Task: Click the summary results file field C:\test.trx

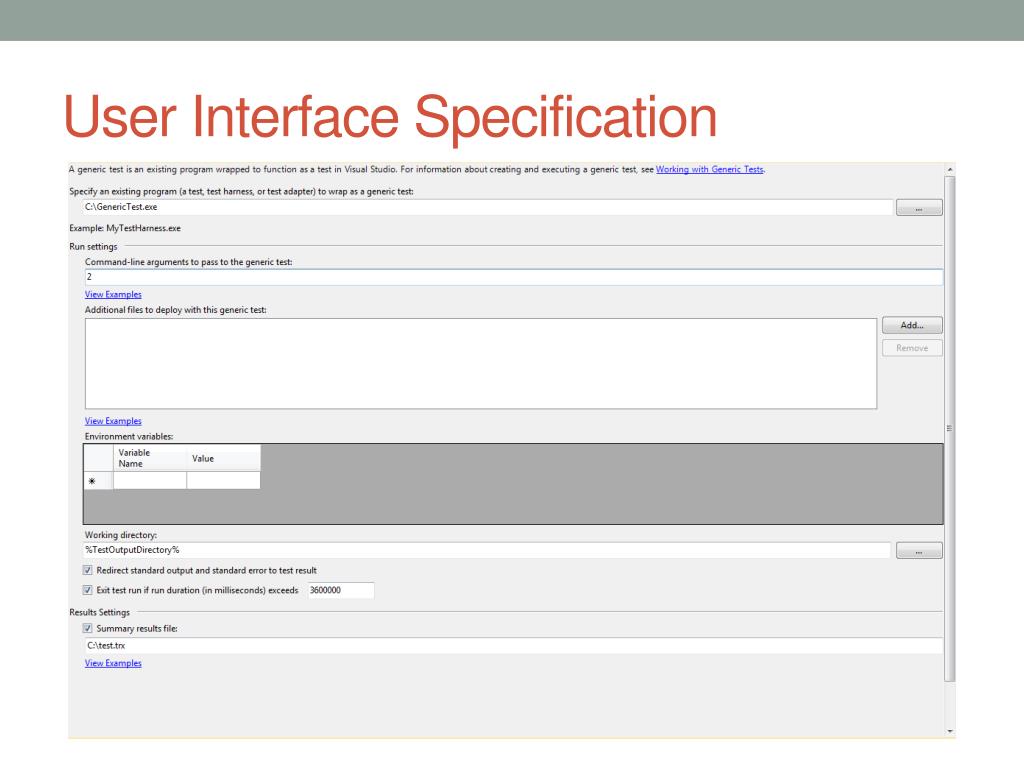Action: click(513, 646)
